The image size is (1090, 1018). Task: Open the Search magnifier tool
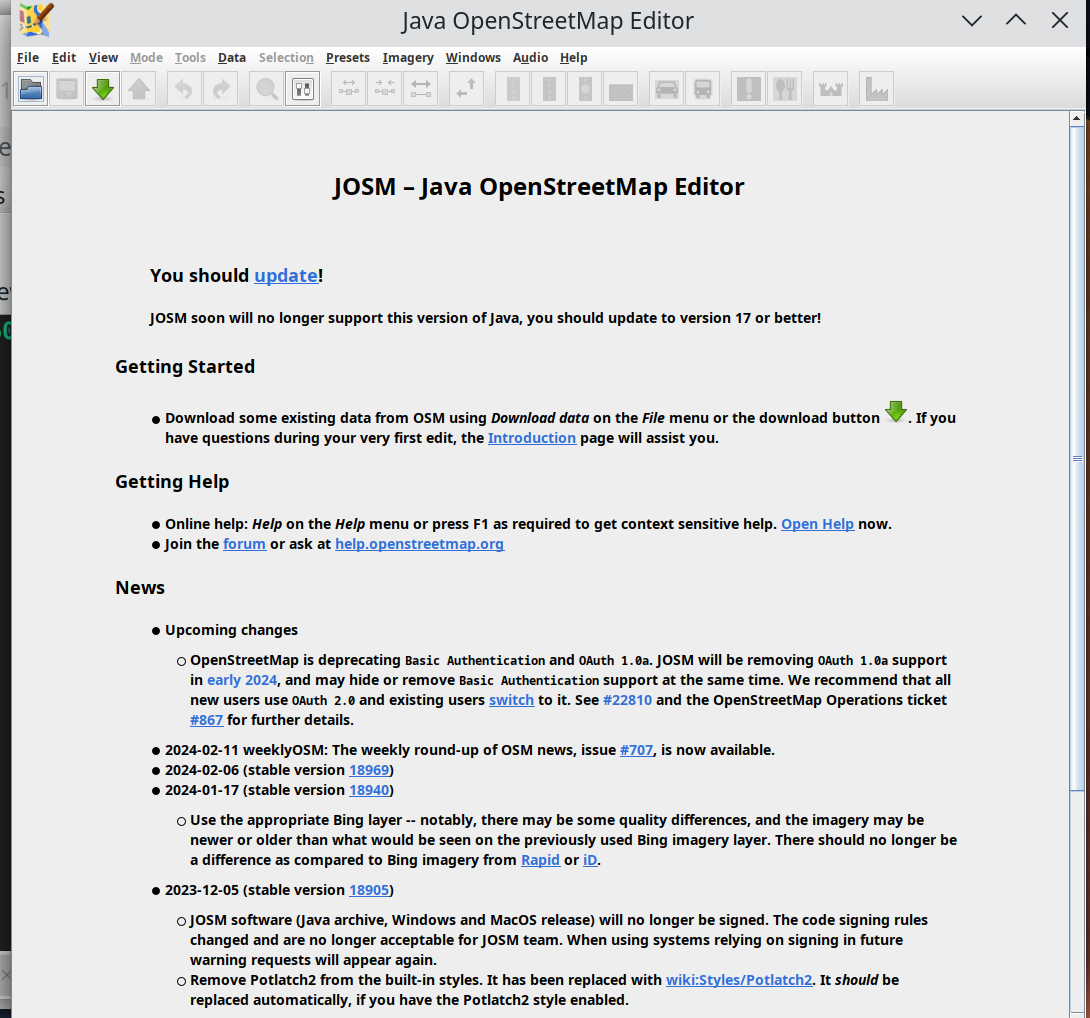(267, 89)
